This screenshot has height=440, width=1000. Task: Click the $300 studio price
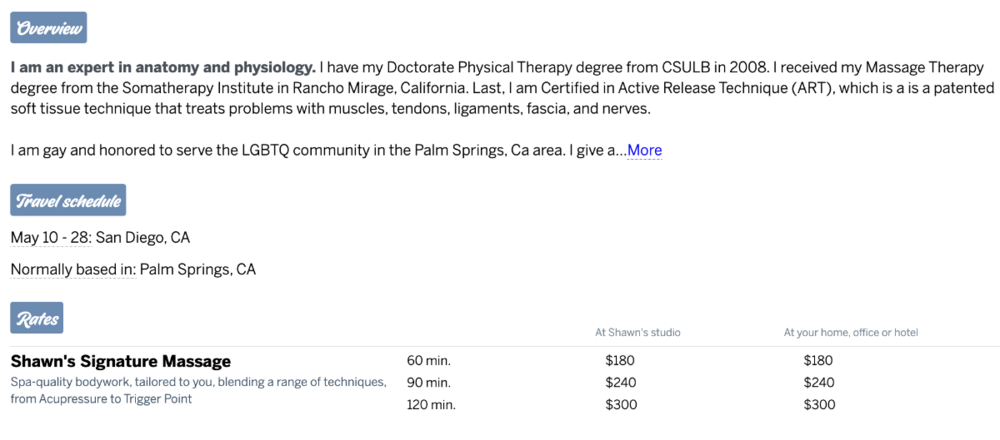[621, 405]
